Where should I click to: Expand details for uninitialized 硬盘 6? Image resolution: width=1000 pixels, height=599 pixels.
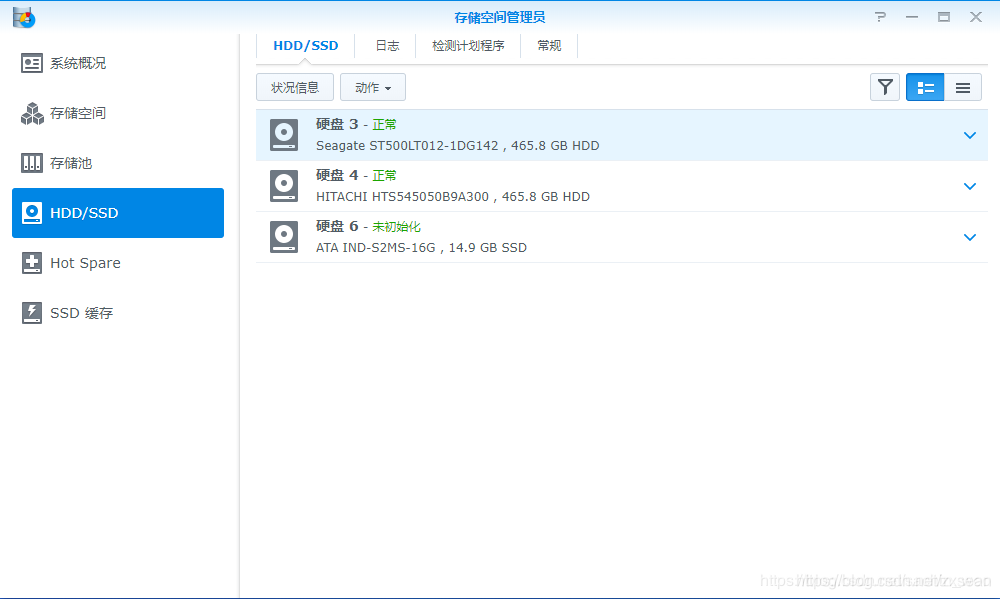969,237
